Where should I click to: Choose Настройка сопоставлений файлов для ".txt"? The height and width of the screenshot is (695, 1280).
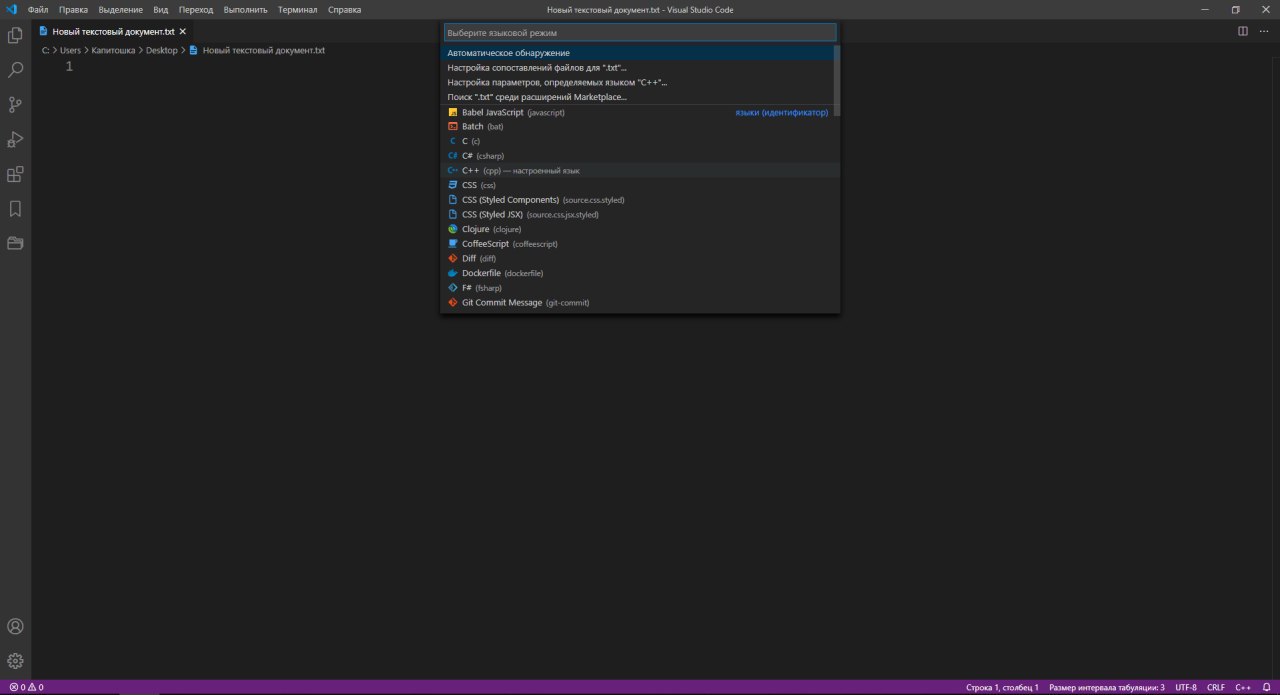point(637,68)
